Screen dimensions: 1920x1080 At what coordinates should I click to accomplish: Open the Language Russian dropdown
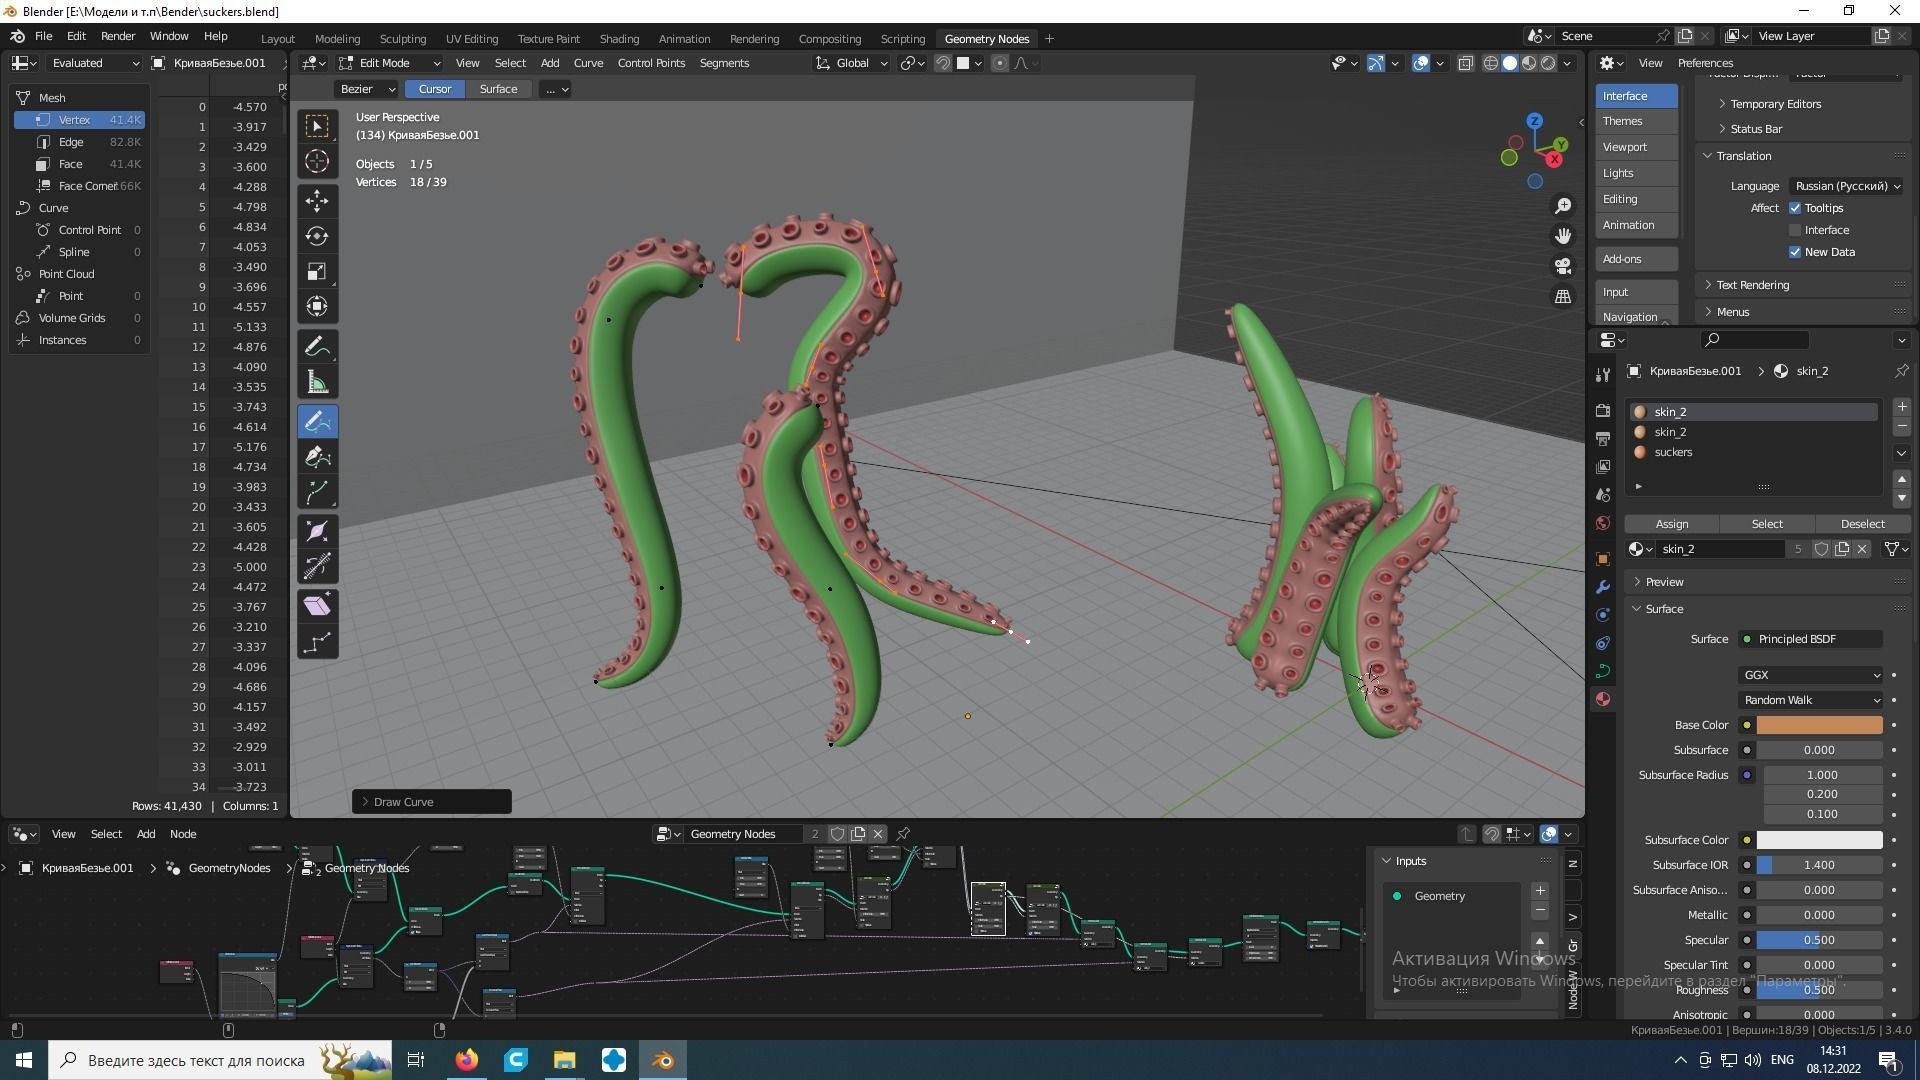(x=1847, y=186)
